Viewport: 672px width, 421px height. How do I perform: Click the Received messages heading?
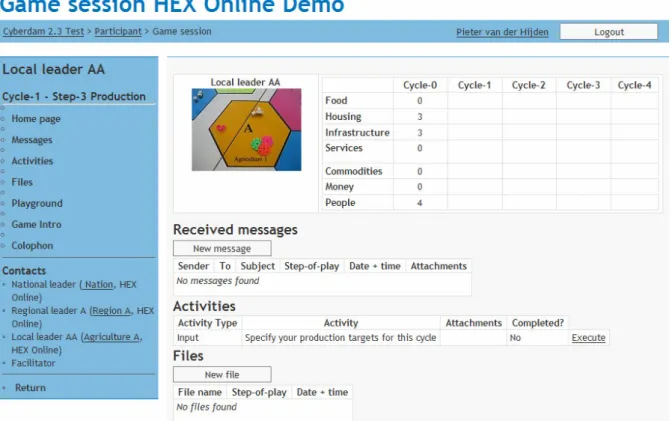[235, 230]
